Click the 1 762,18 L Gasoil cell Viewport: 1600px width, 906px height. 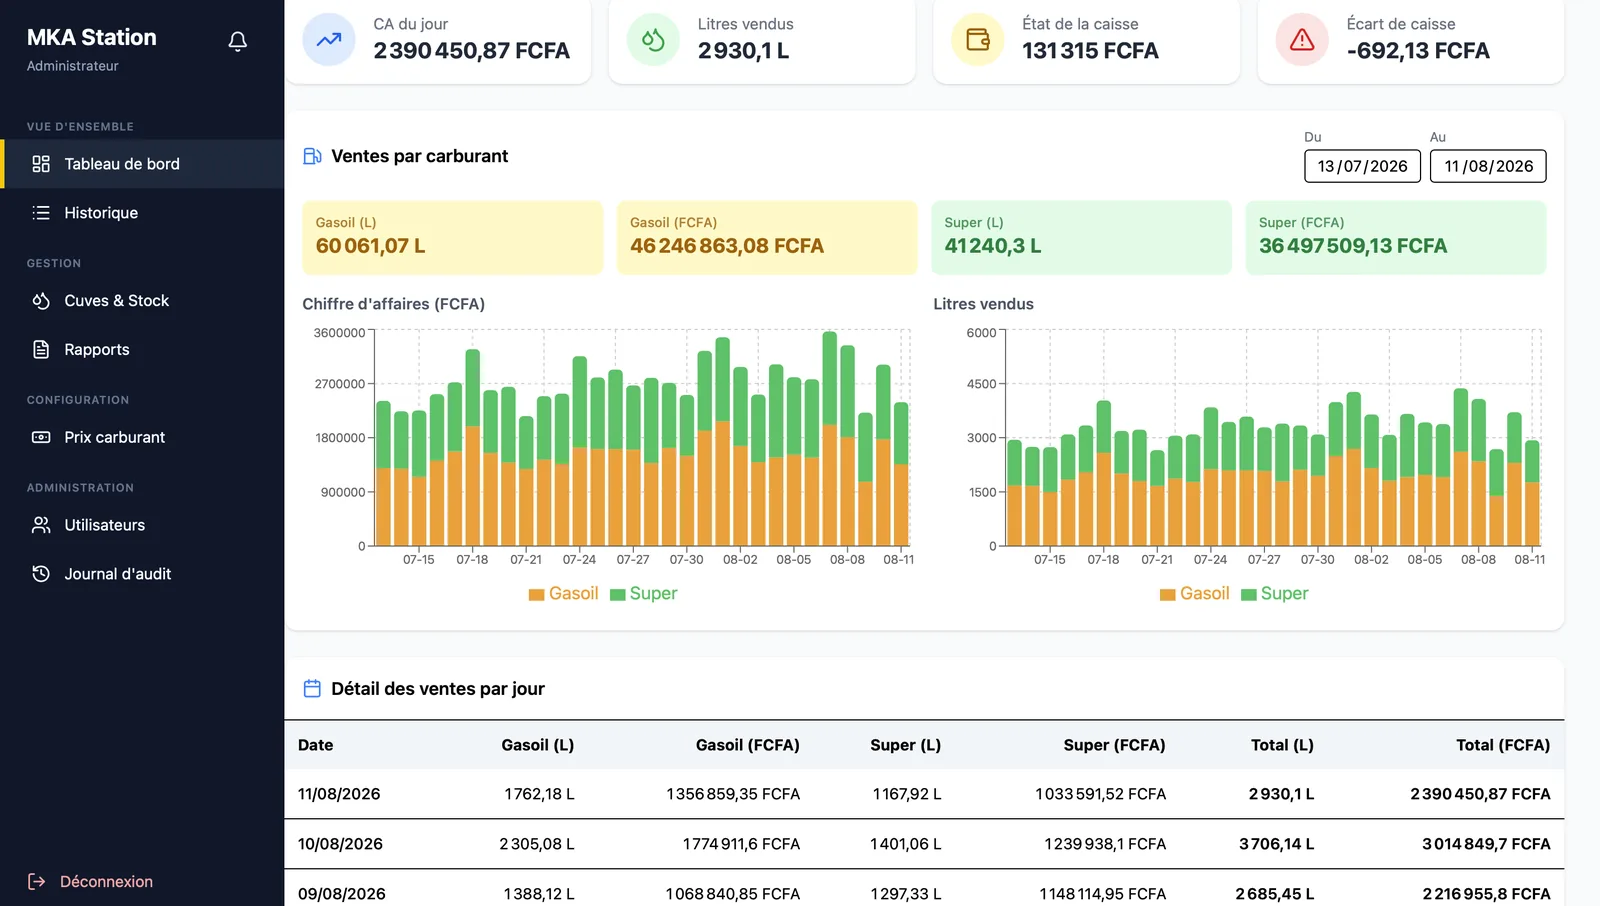[x=539, y=794]
